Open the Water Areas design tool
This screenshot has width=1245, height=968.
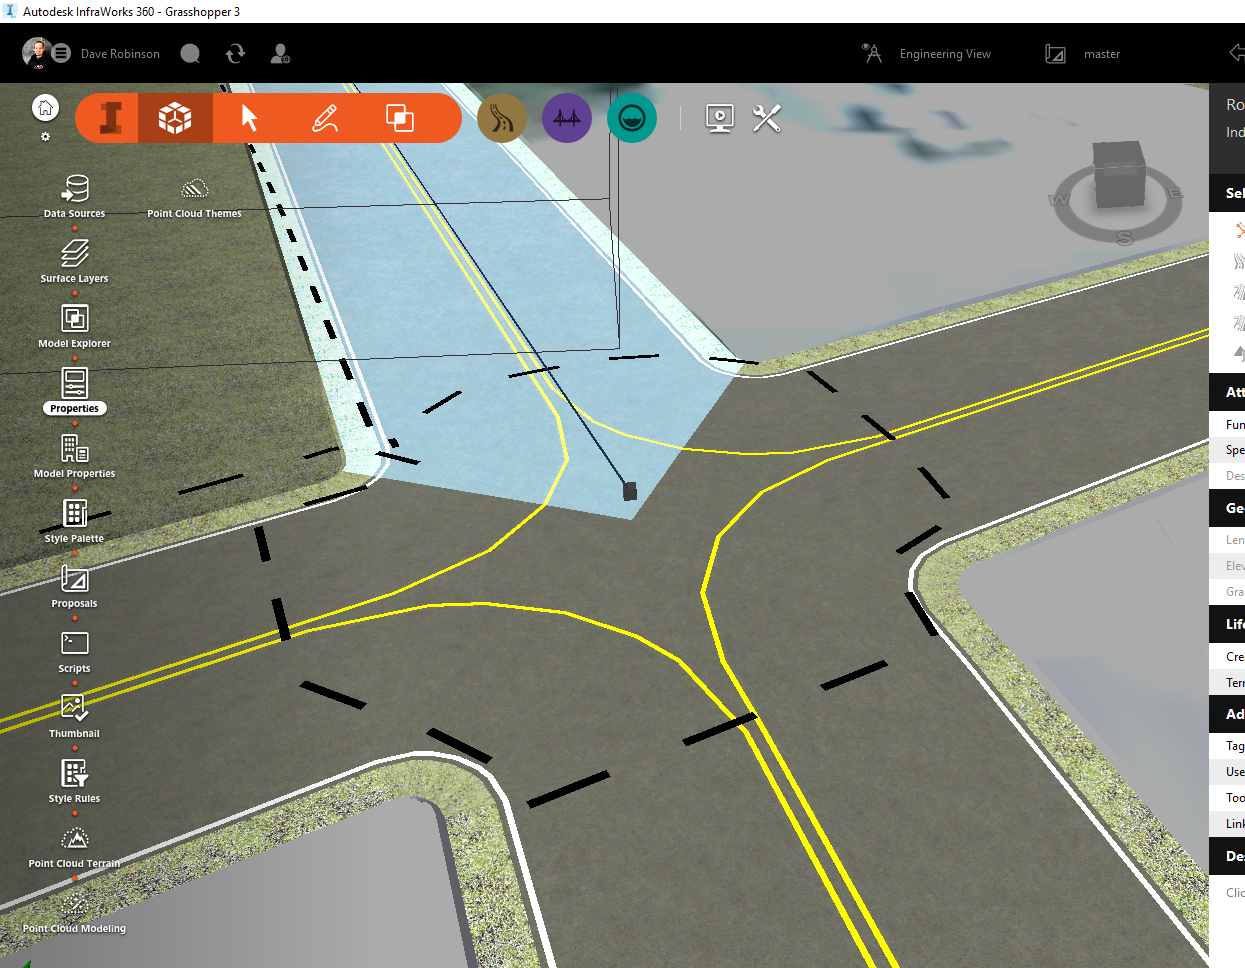631,117
